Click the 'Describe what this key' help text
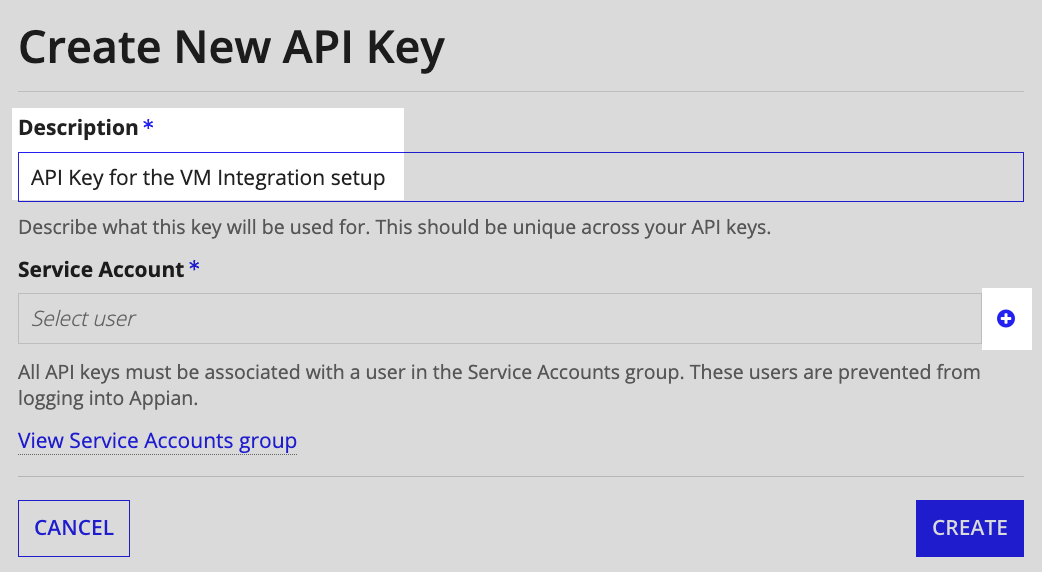The width and height of the screenshot is (1042, 572). (x=394, y=227)
